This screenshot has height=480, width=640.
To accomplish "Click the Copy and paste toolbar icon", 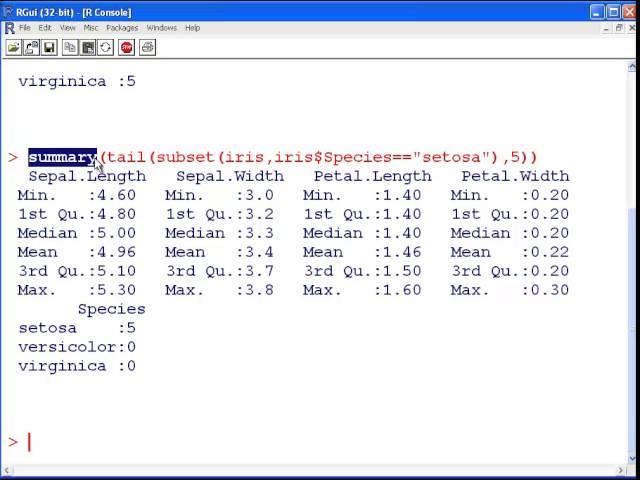I will coord(105,48).
